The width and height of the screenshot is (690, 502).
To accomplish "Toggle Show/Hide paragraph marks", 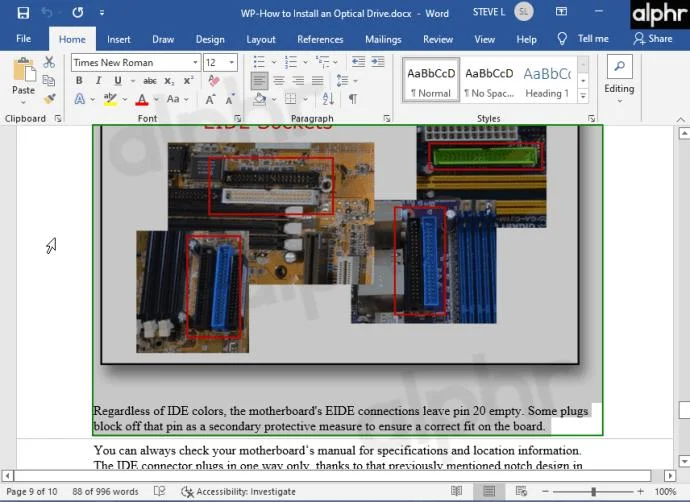I will (x=353, y=99).
